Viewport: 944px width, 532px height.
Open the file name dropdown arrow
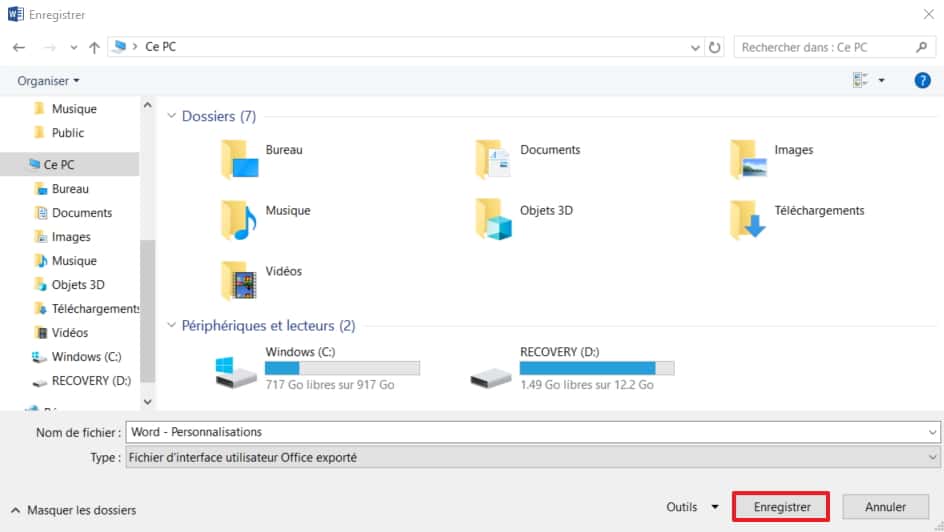tap(932, 432)
